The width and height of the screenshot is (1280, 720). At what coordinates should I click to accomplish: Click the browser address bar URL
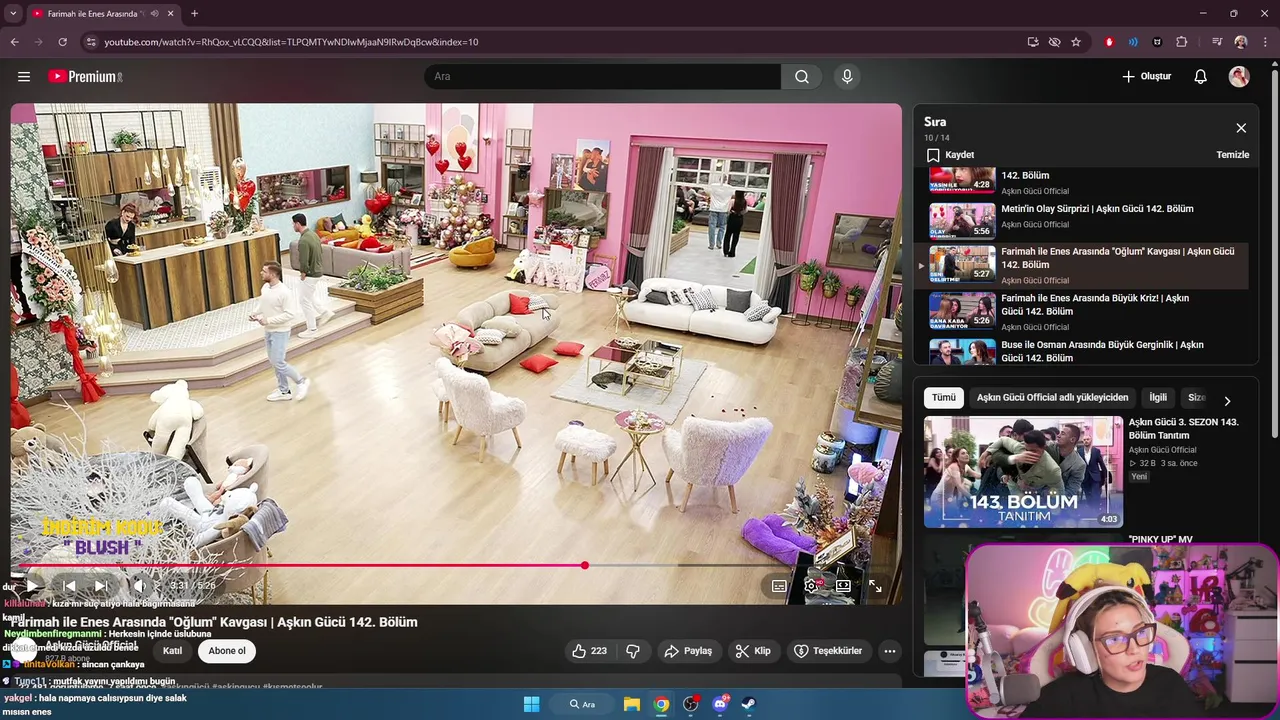point(291,42)
